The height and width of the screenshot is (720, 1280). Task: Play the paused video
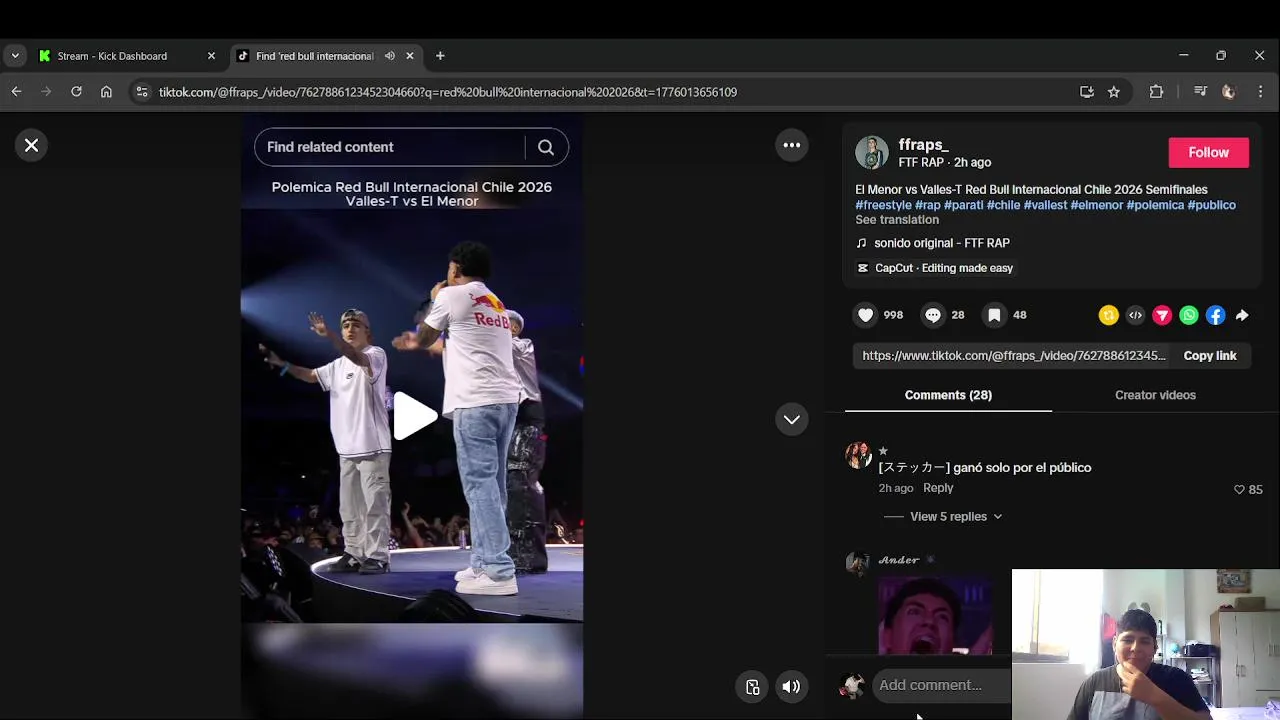coord(413,416)
